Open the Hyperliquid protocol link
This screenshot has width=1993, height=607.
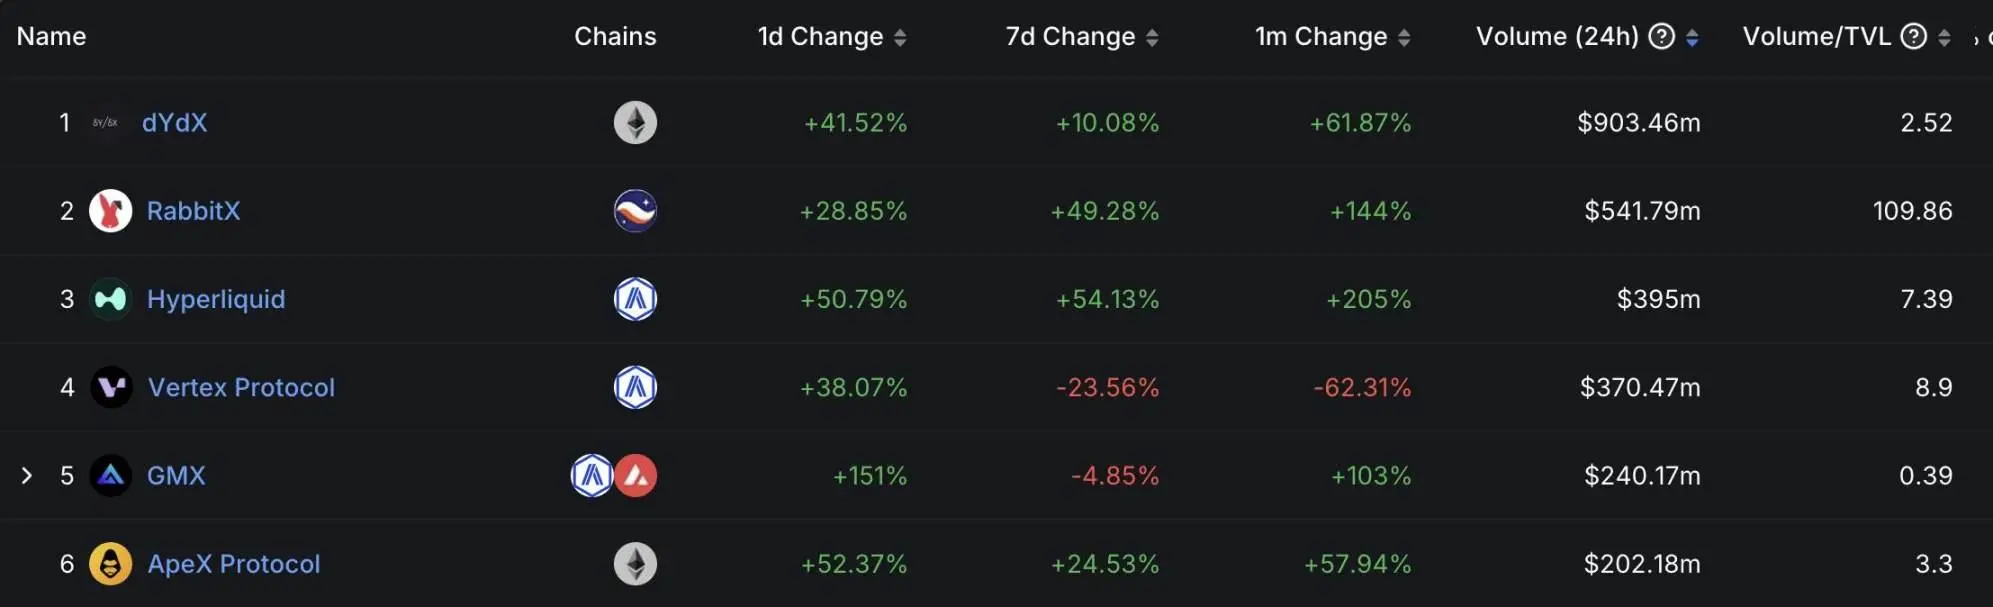[216, 299]
